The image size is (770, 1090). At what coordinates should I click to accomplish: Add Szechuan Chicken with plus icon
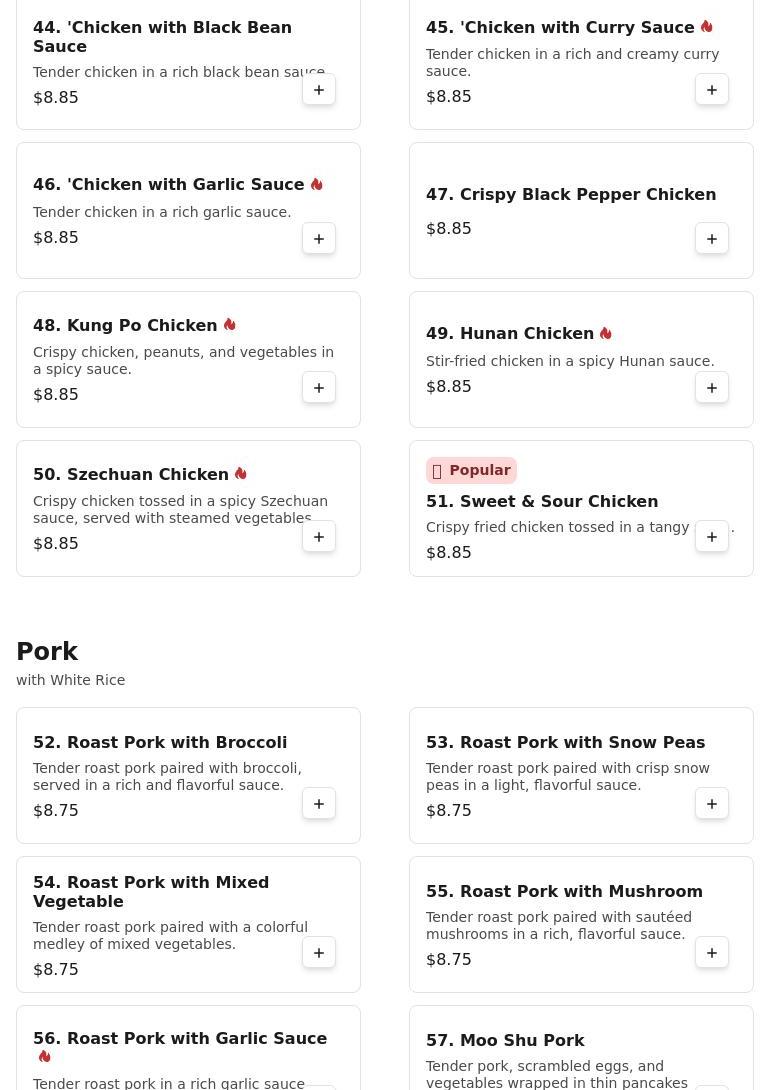(x=319, y=537)
